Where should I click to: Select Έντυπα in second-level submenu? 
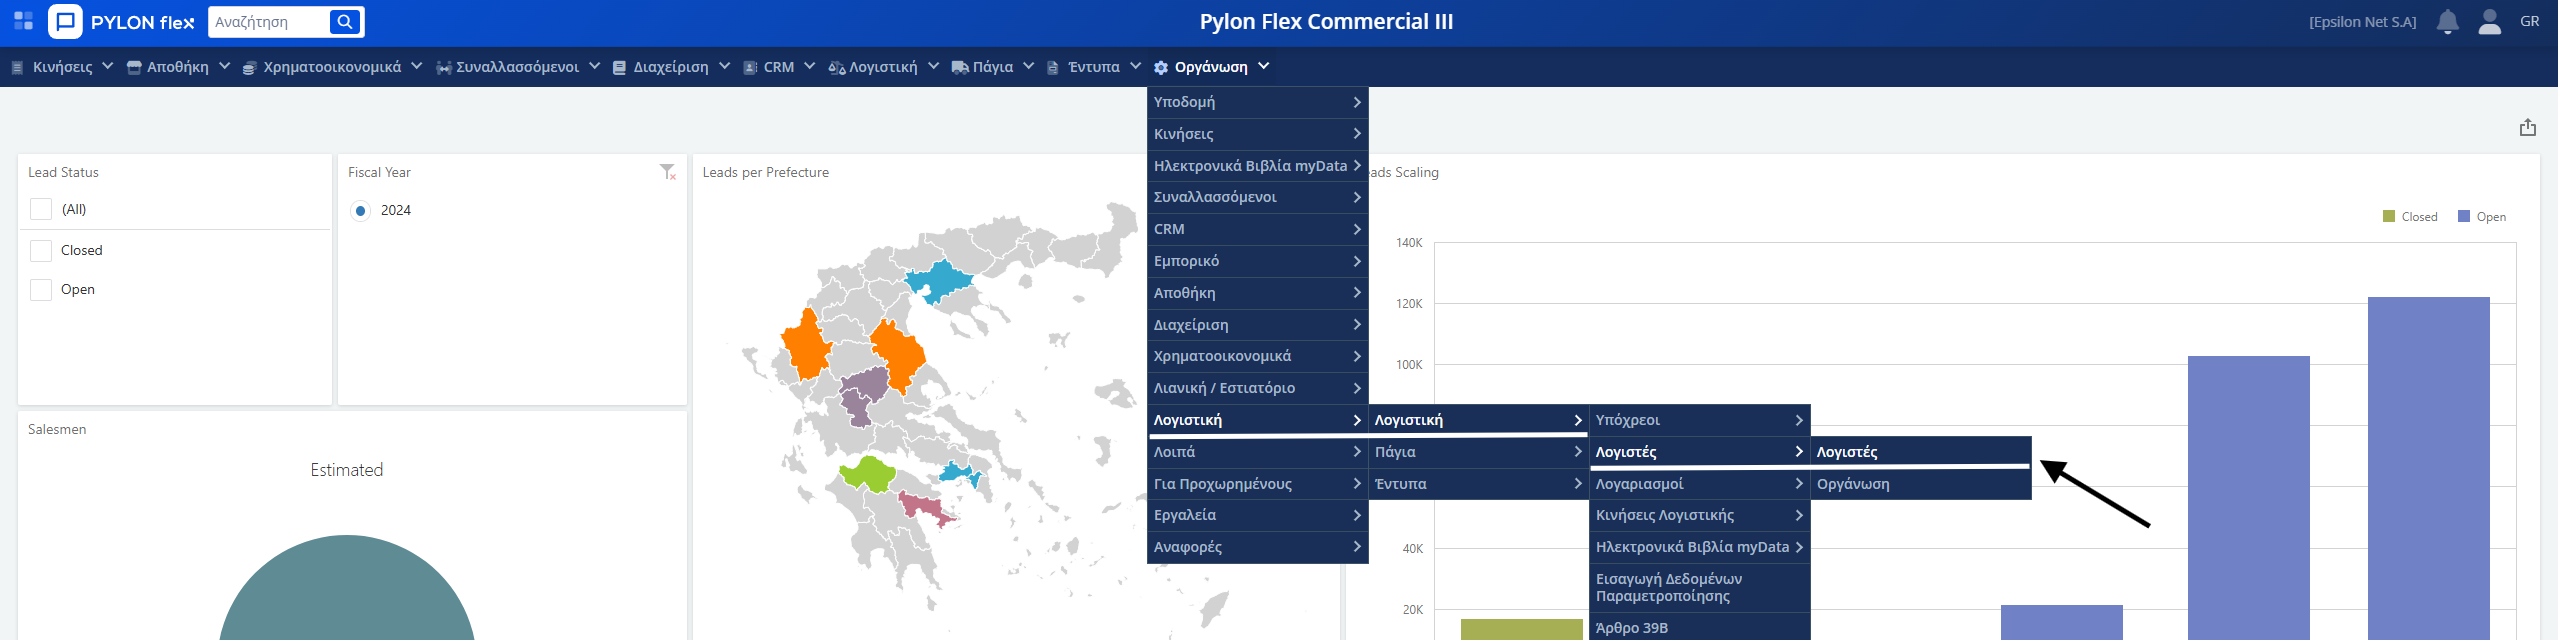(x=1479, y=484)
